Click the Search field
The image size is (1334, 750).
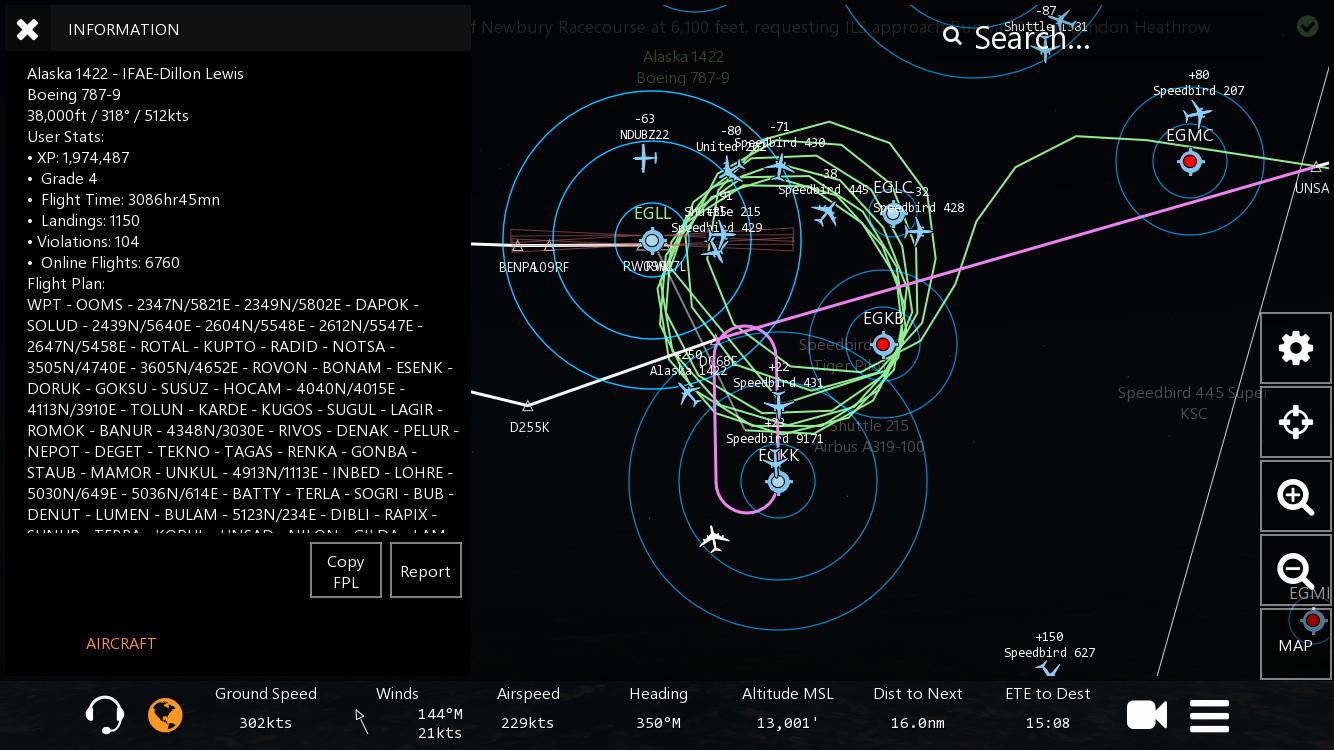click(1032, 38)
